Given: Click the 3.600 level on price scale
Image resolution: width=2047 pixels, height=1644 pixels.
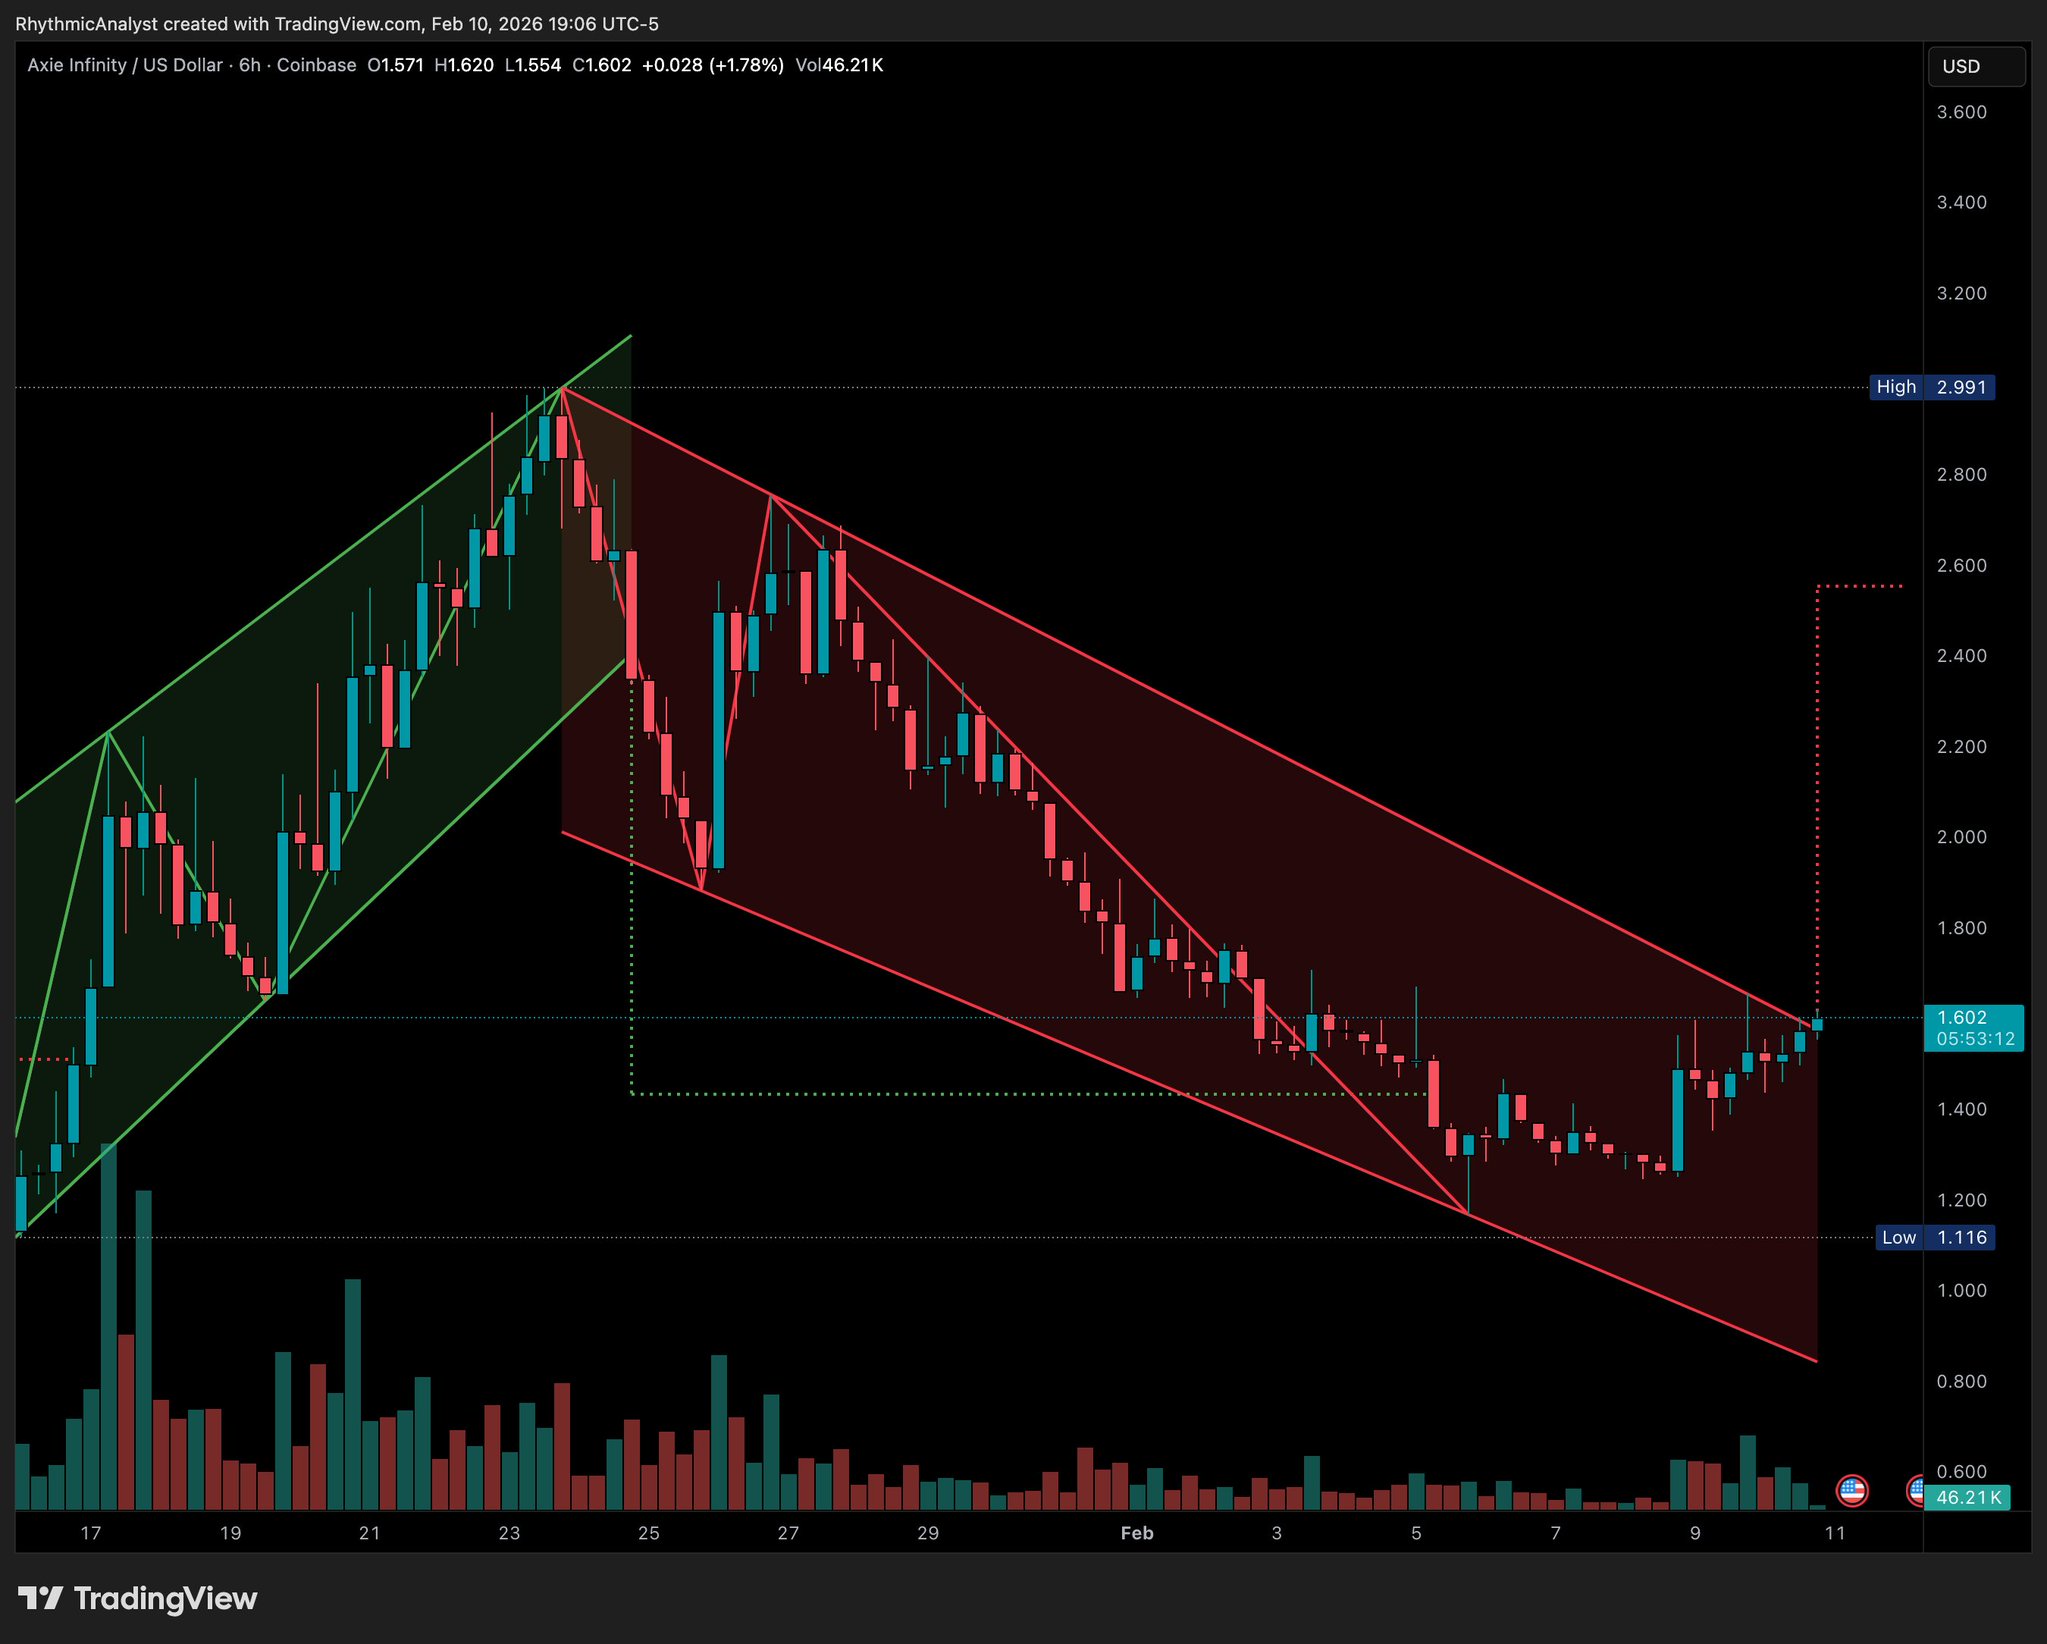Looking at the screenshot, I should 1961,112.
